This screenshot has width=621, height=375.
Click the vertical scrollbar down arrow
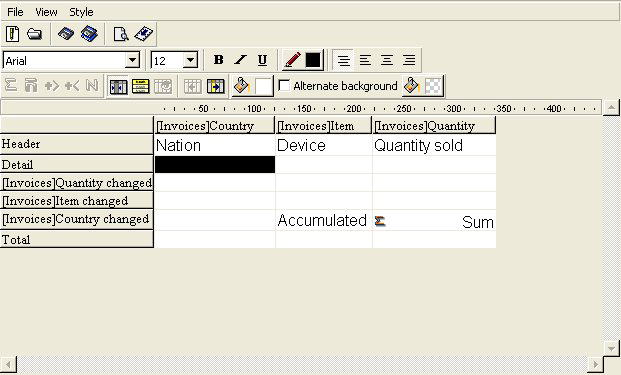tap(611, 348)
